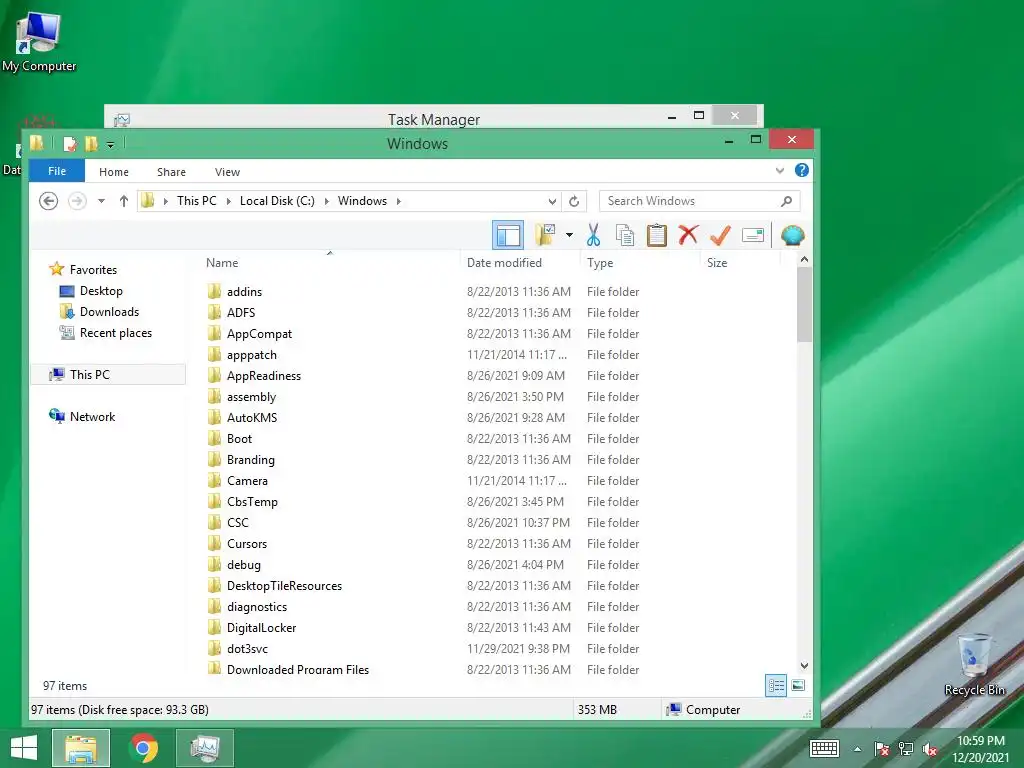Expand the ribbon with the chevron

tap(780, 170)
